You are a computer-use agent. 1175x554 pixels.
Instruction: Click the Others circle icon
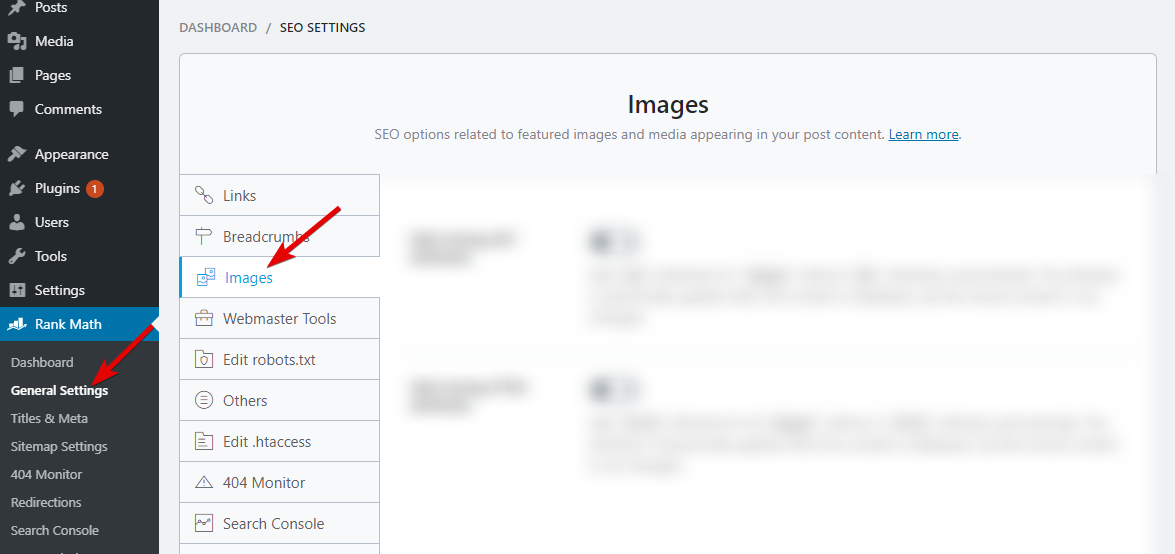204,400
